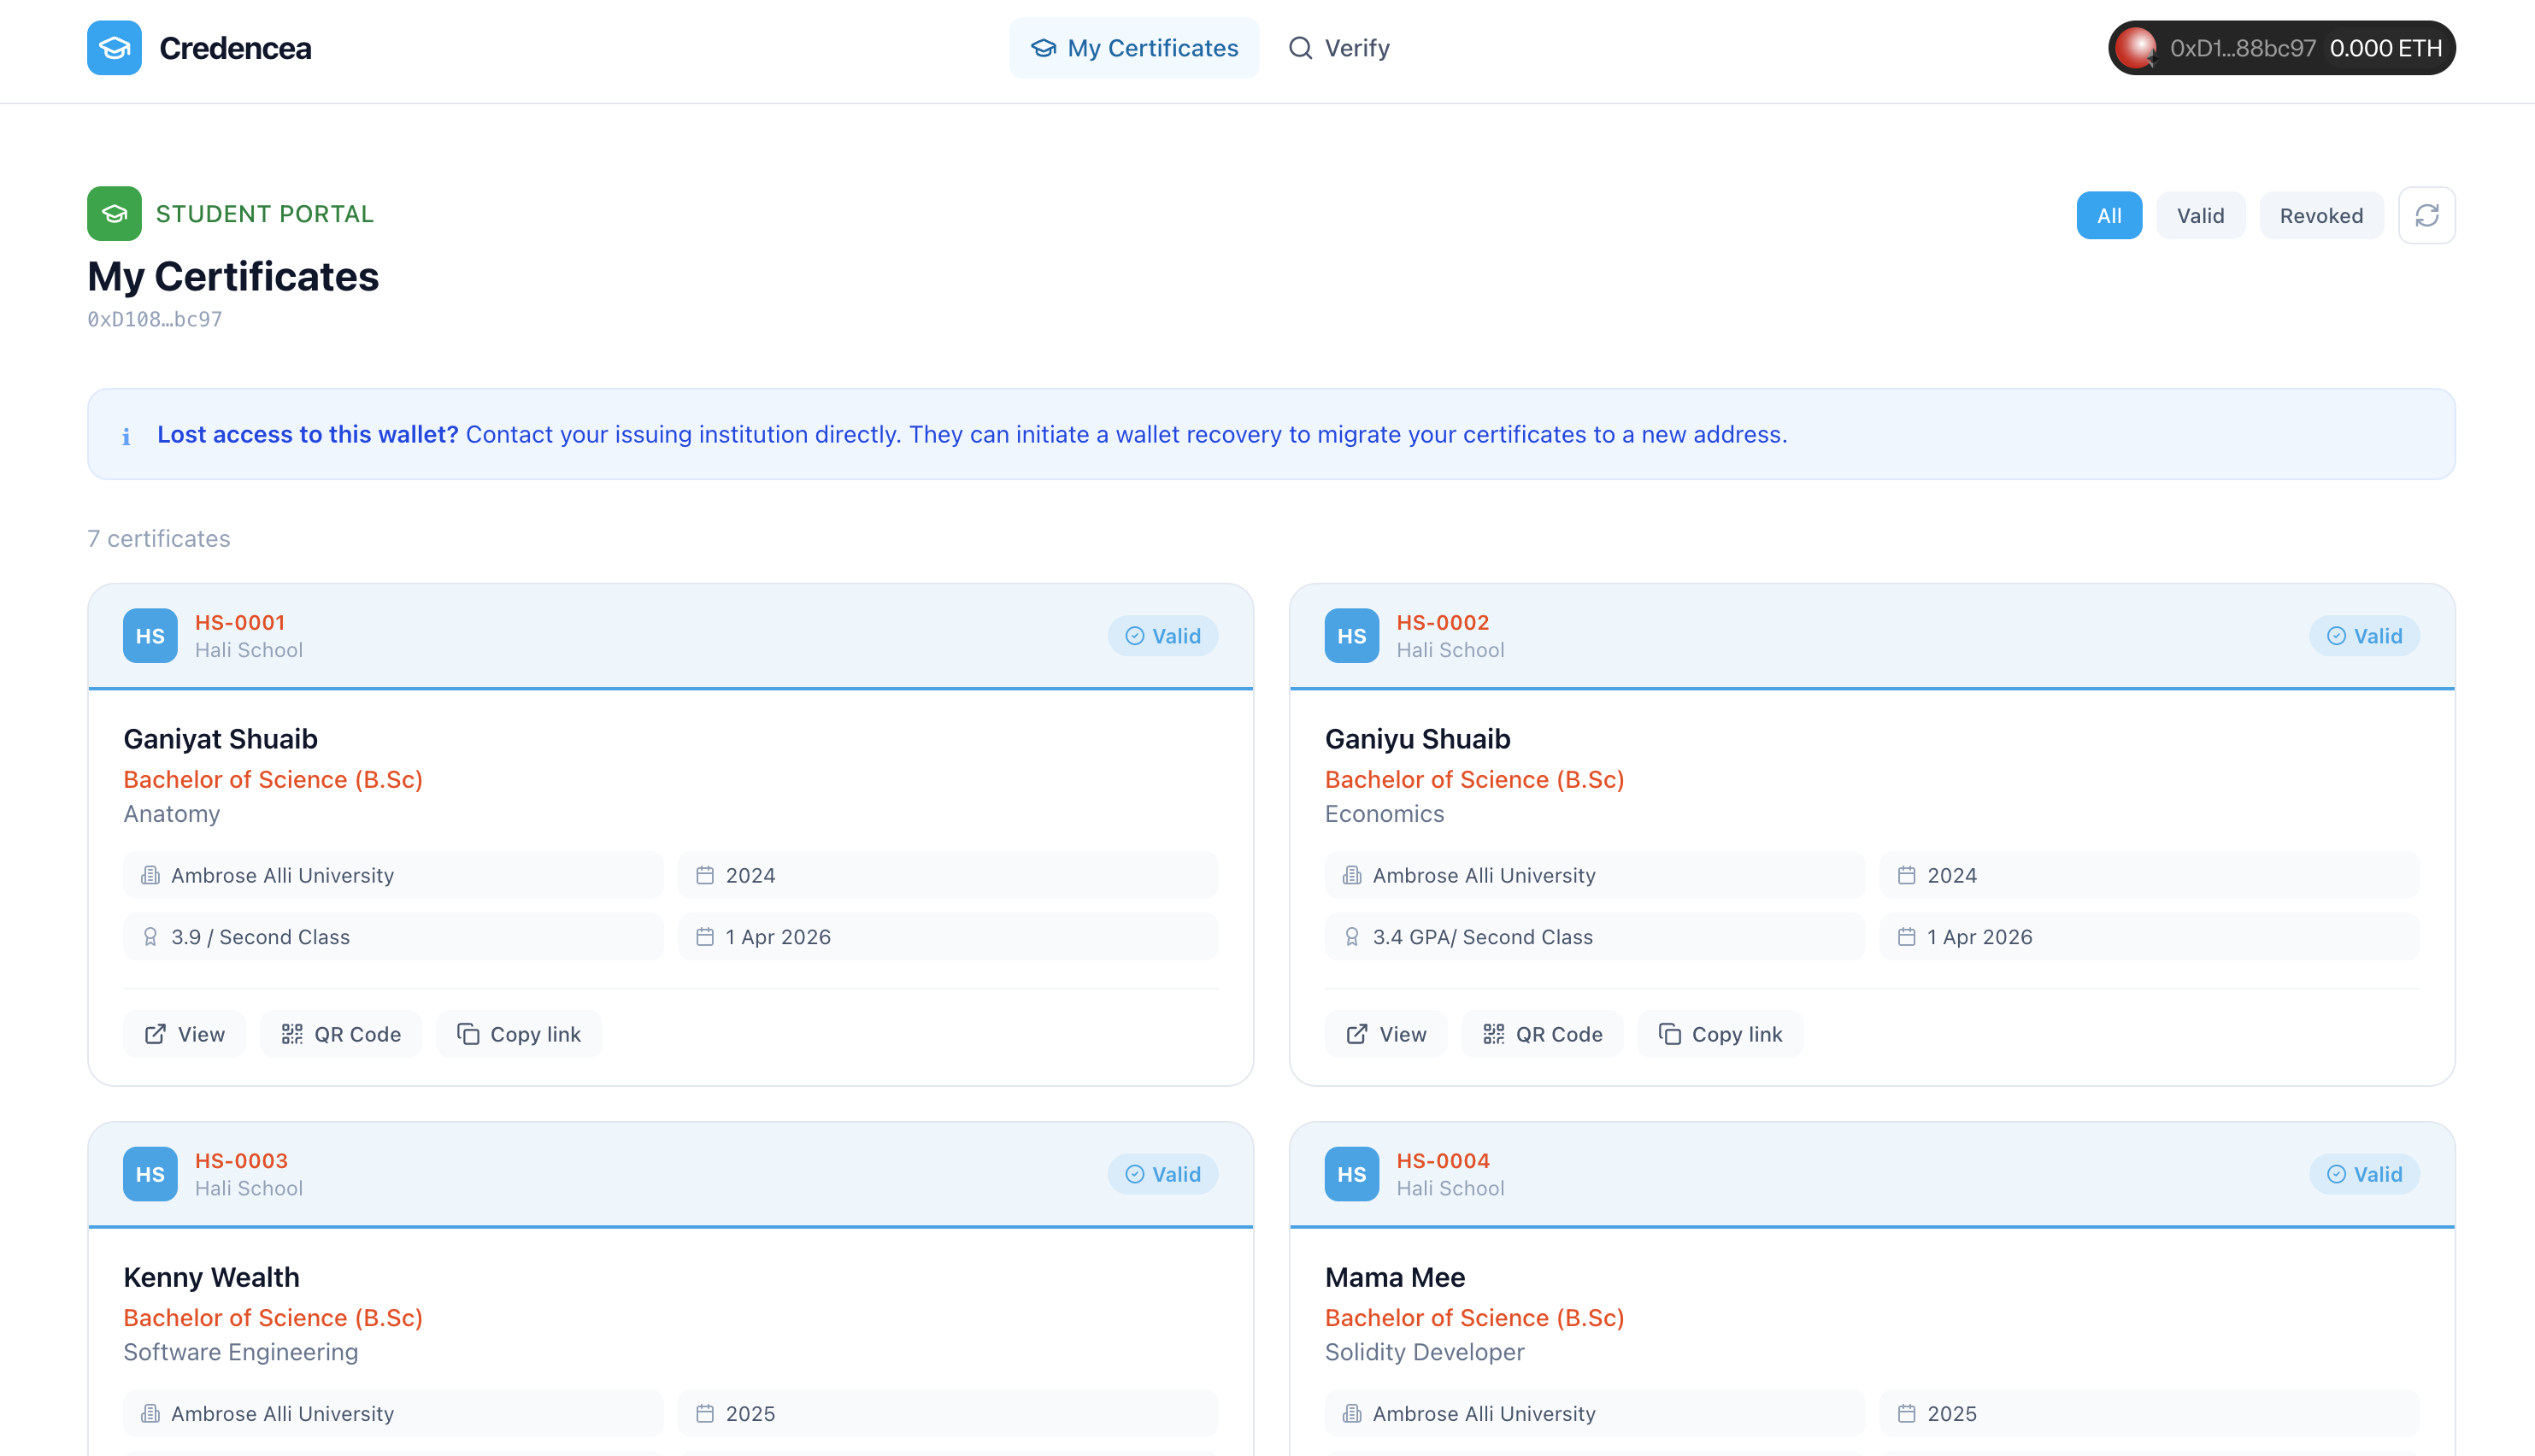
Task: Filter certificates by Revoked
Action: [x=2320, y=215]
